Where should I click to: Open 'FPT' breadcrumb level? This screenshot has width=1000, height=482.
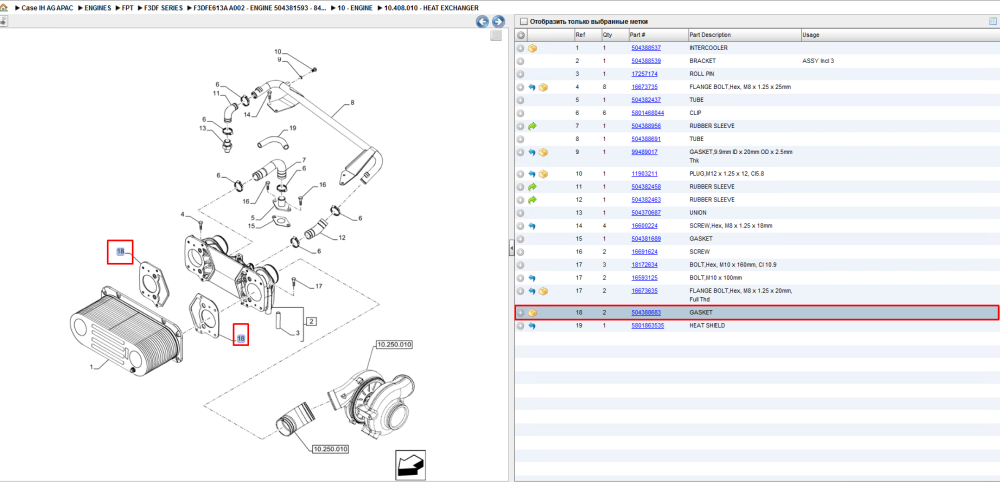128,8
